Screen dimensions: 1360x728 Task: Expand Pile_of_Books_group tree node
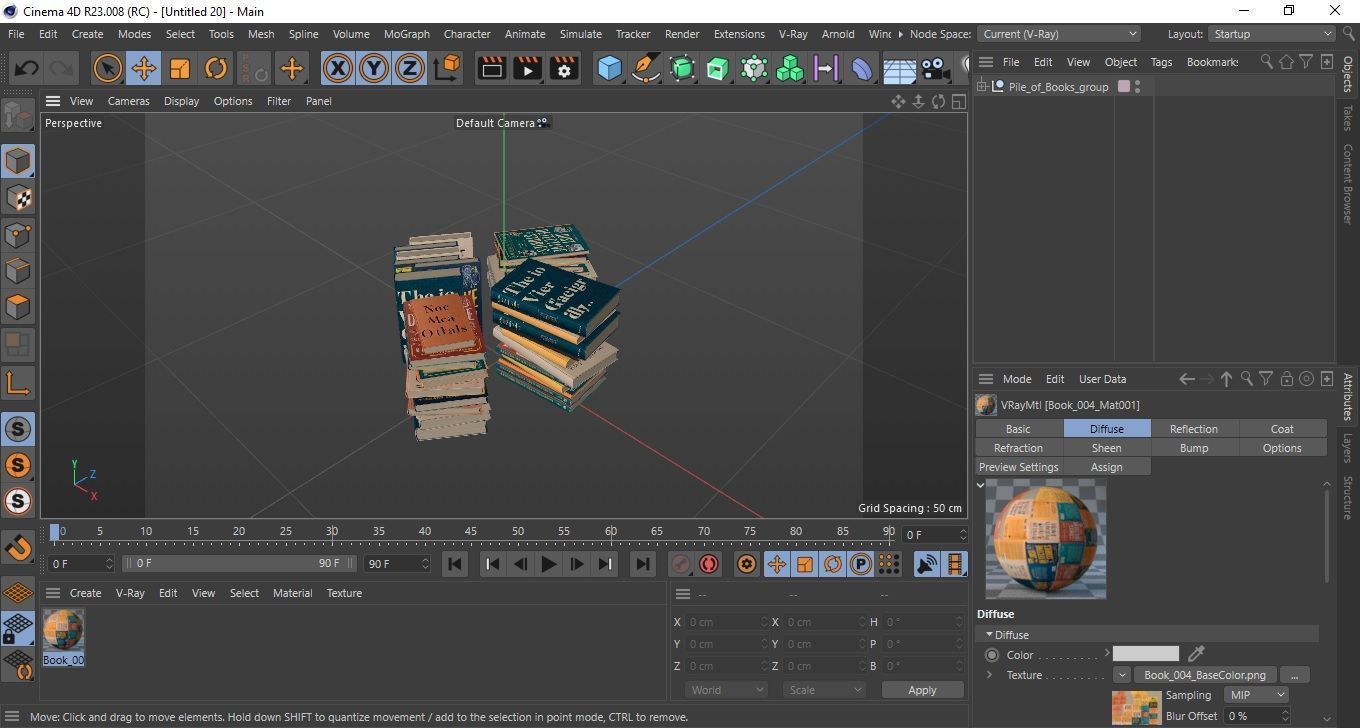[x=982, y=87]
